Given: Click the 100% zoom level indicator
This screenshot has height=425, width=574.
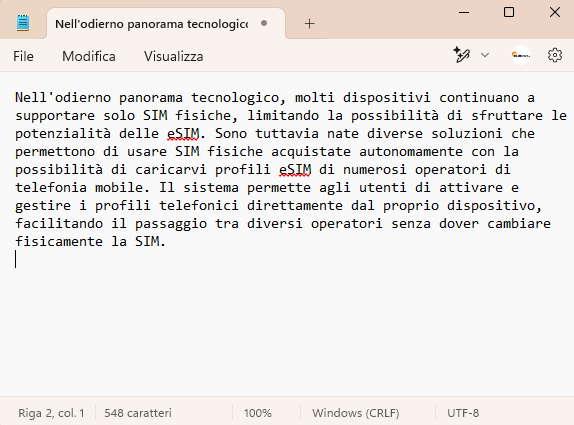Looking at the screenshot, I should coord(258,413).
